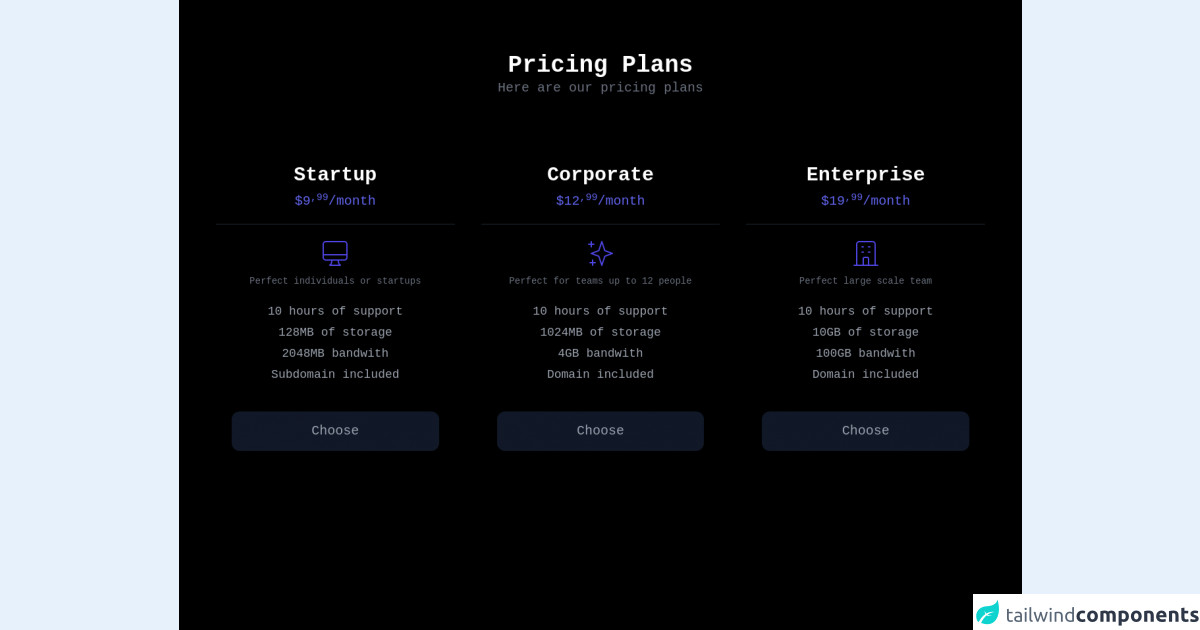Screen dimensions: 1200x630
Task: Select the Corporate plan title
Action: pos(600,175)
